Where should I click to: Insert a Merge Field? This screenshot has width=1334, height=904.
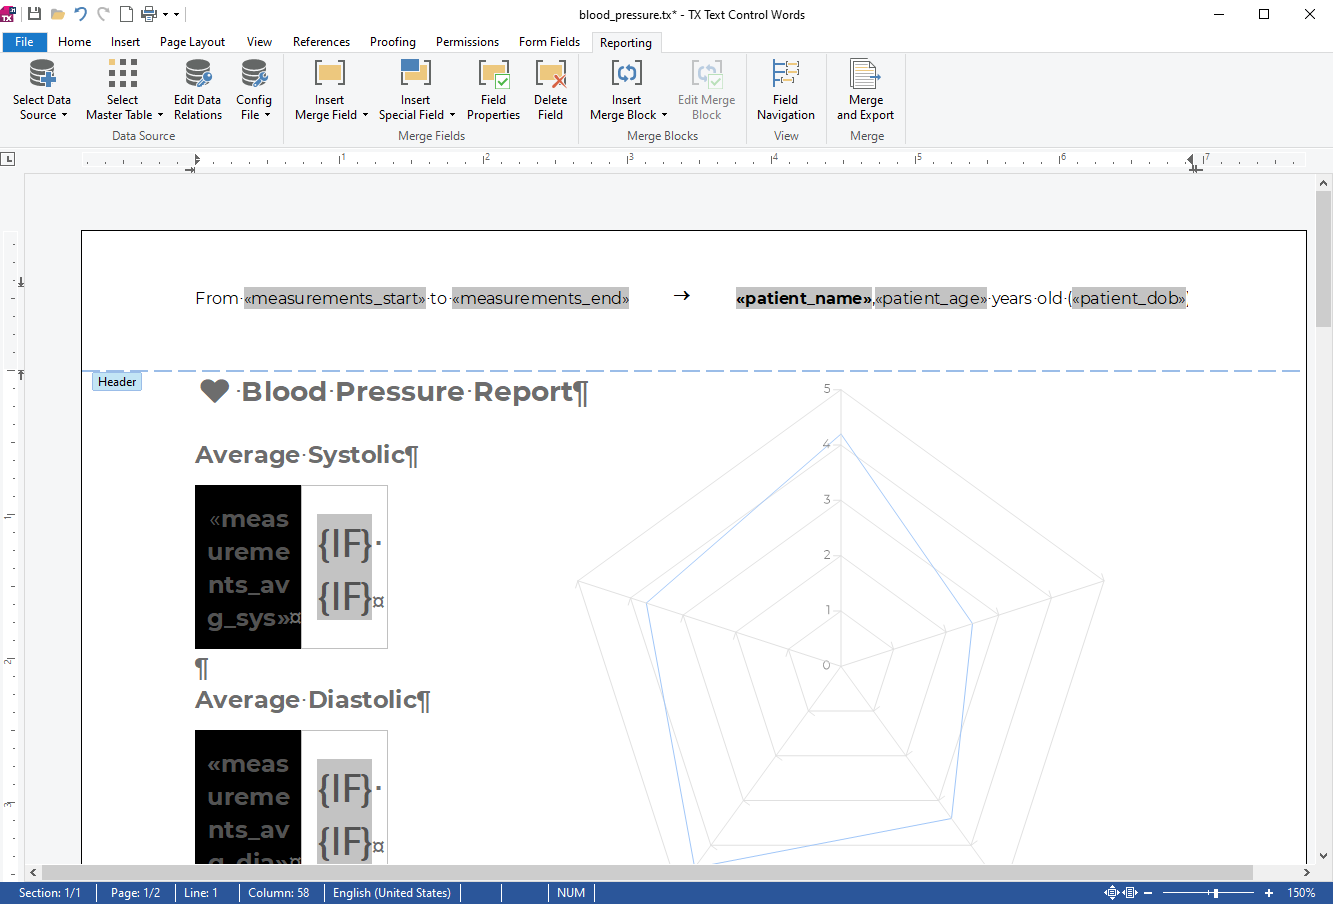330,90
